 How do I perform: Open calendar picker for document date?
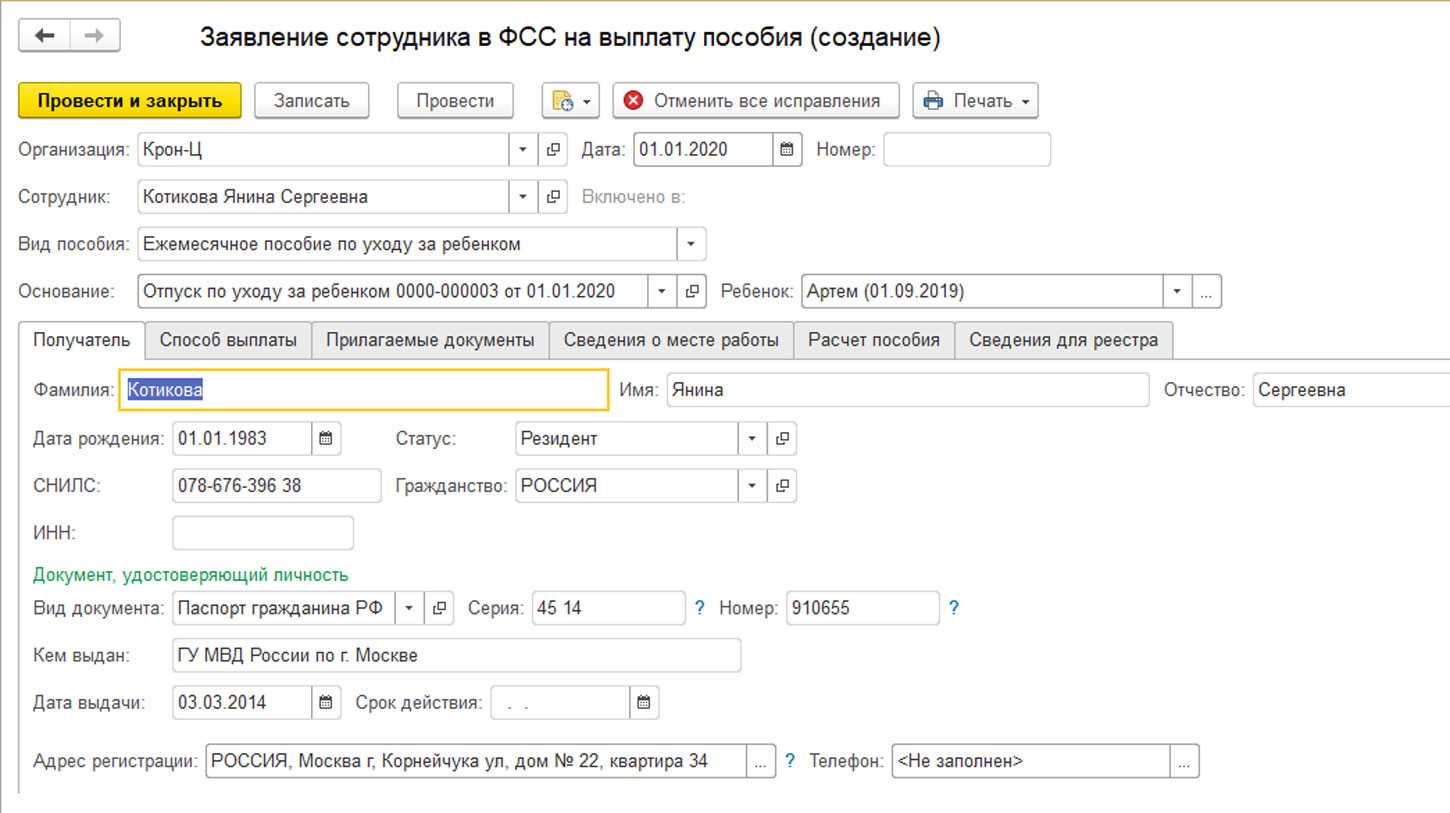(787, 150)
